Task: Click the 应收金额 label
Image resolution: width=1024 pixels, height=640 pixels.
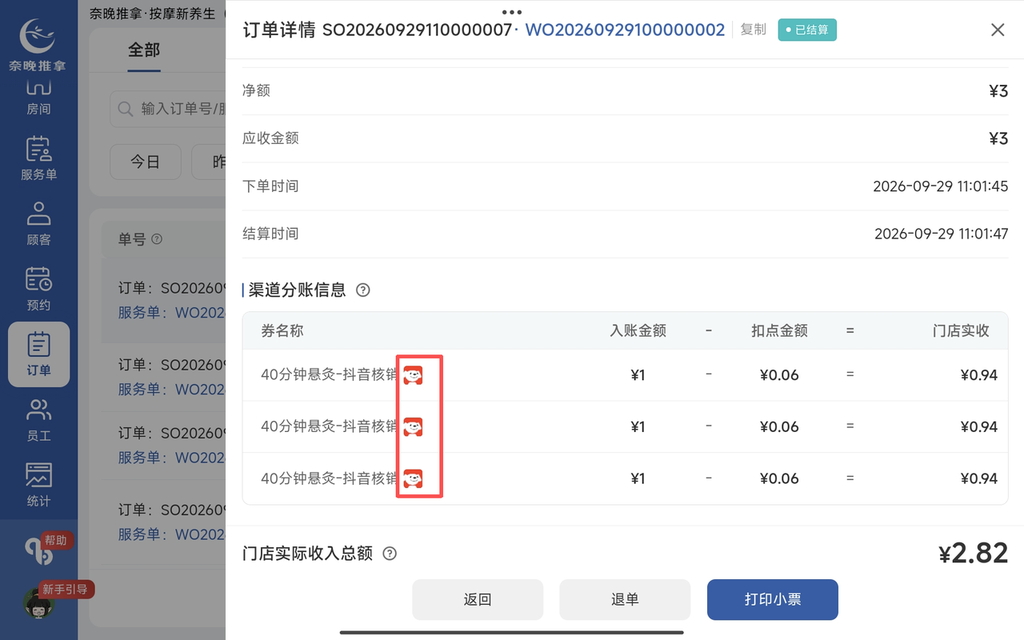Action: click(270, 138)
